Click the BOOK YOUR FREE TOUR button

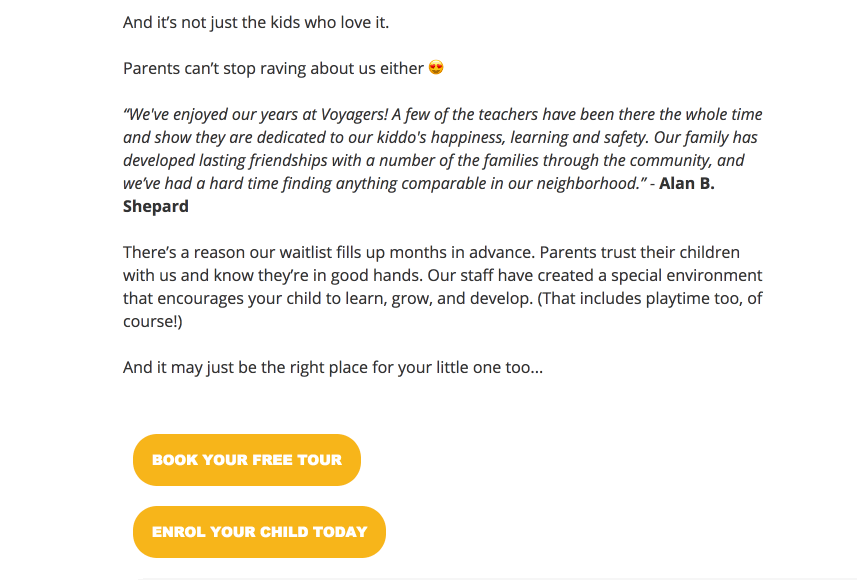click(x=246, y=460)
